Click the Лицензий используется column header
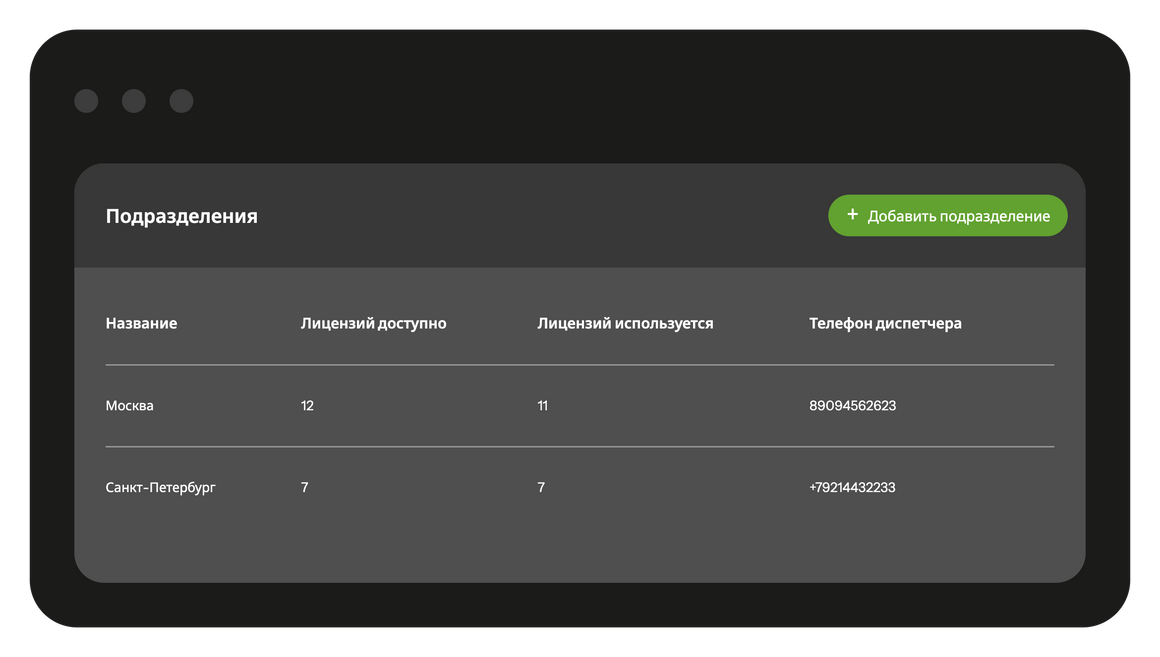 (625, 323)
